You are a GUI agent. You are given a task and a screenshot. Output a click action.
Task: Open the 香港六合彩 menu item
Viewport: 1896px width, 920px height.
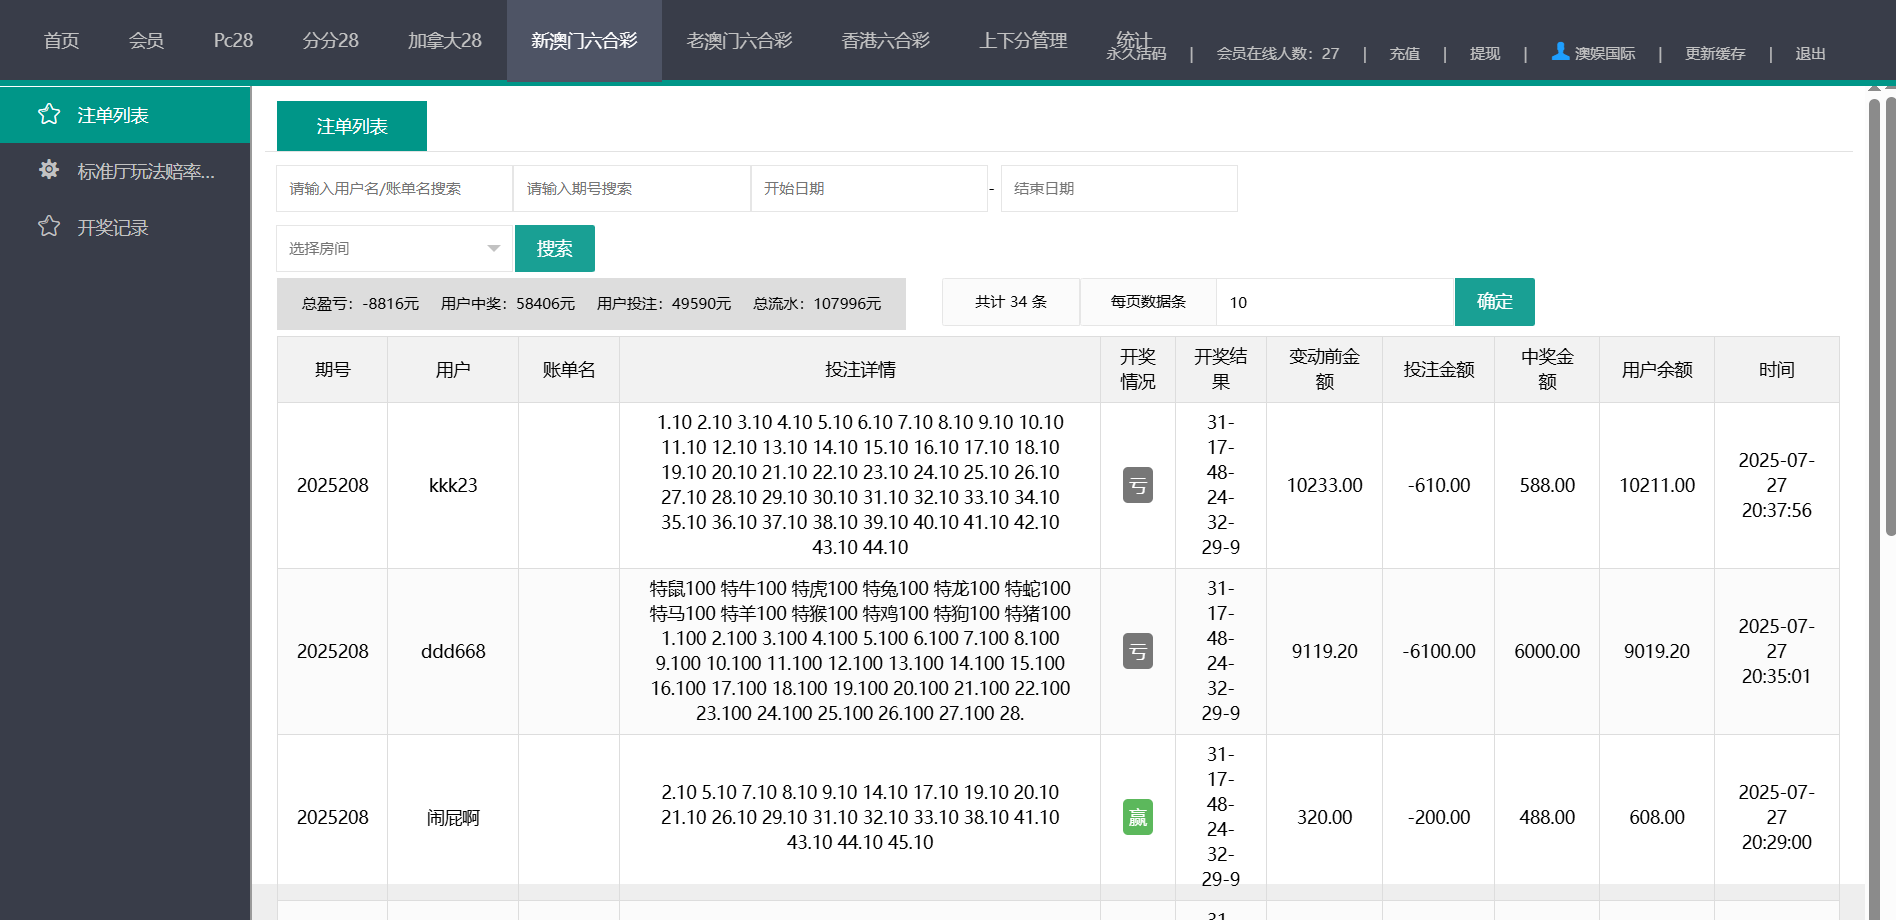pyautogui.click(x=885, y=41)
